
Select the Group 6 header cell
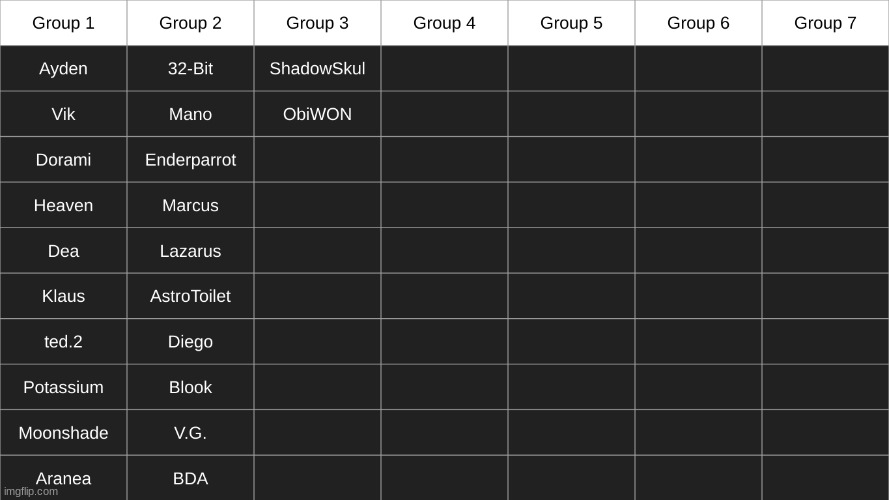698,23
